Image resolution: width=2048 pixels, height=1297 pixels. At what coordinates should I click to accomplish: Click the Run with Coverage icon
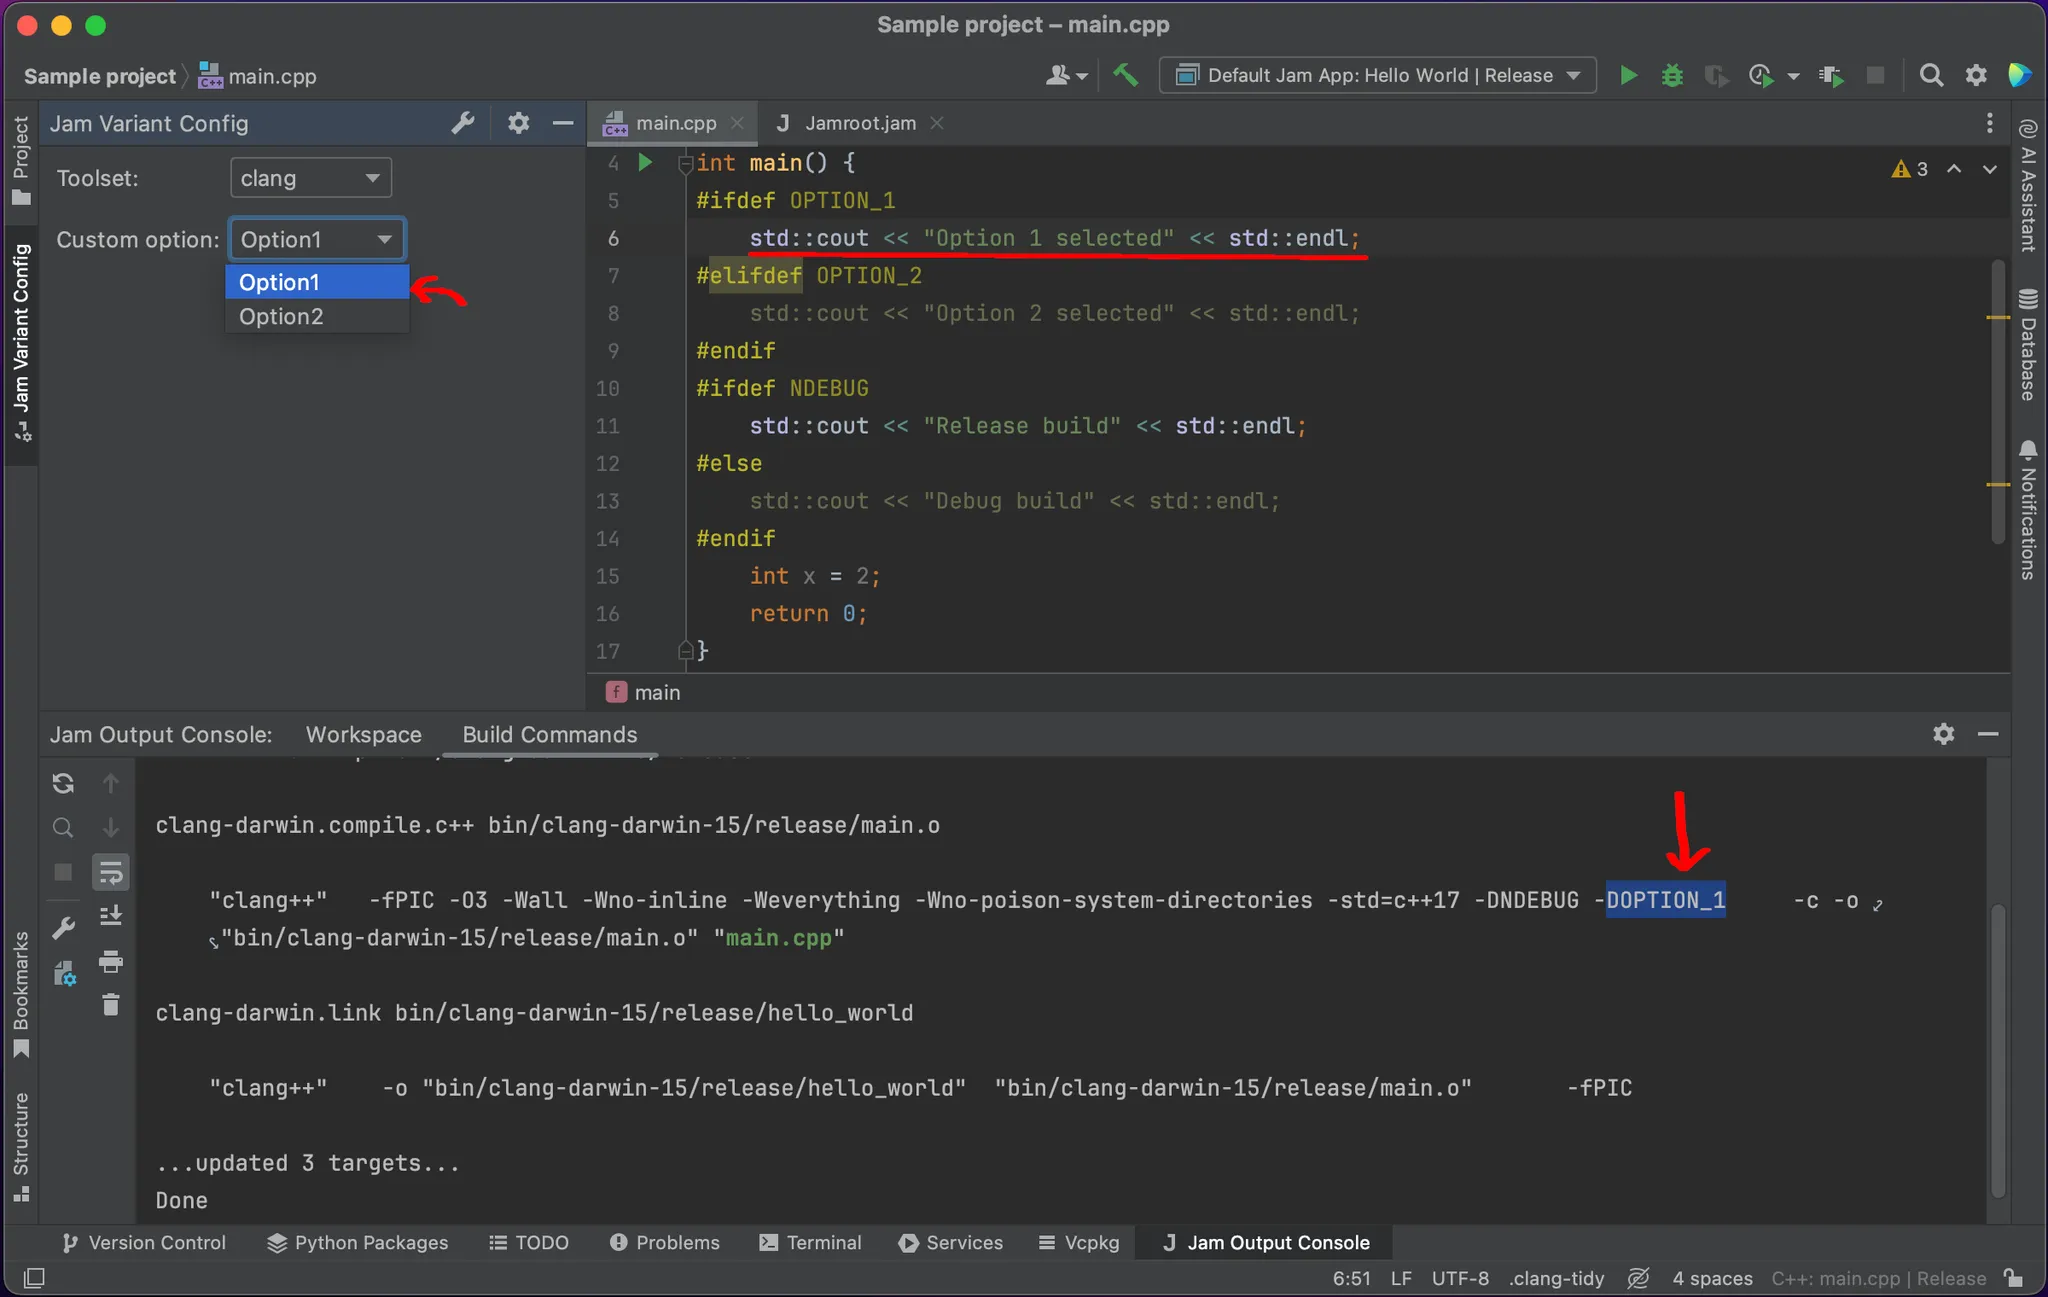tap(1716, 75)
